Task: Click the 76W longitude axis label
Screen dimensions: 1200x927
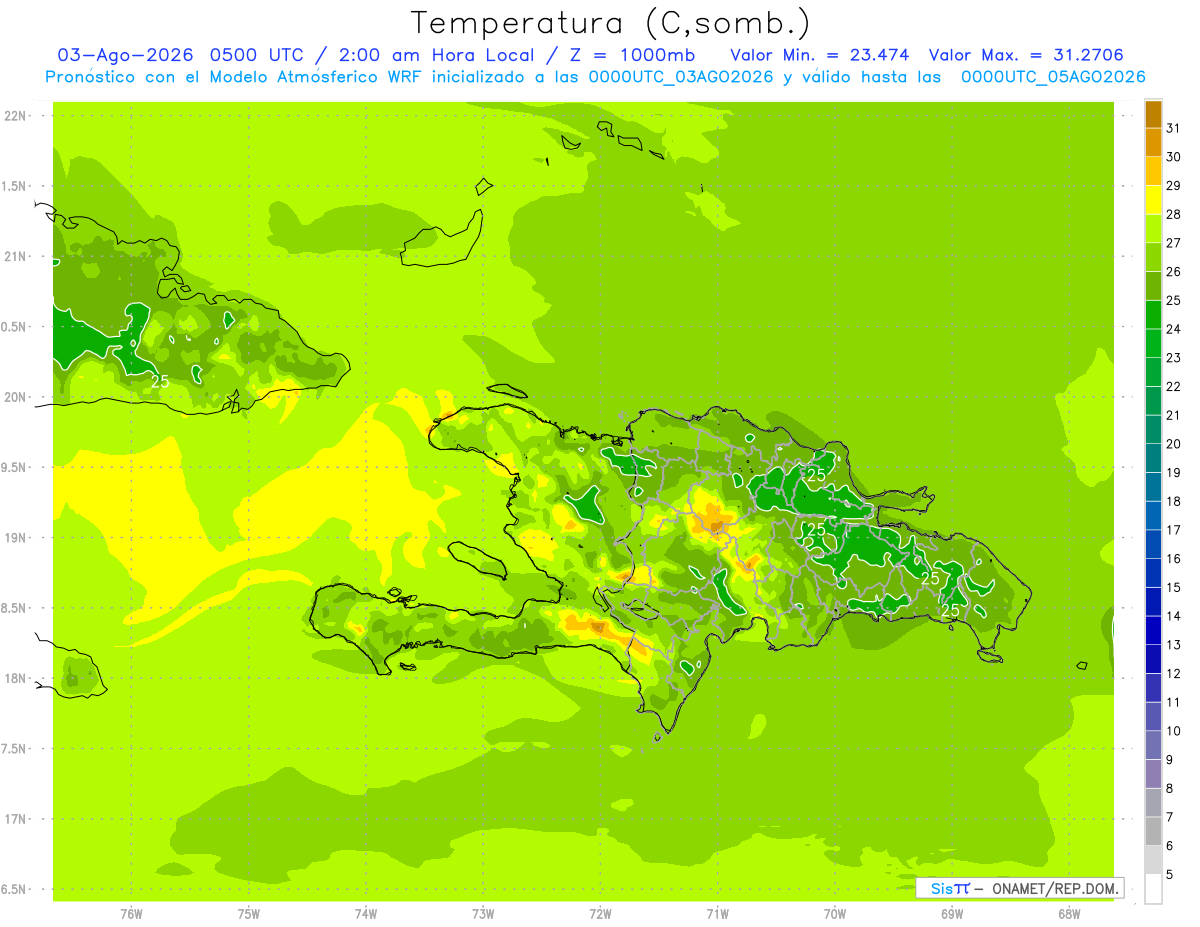Action: (131, 914)
